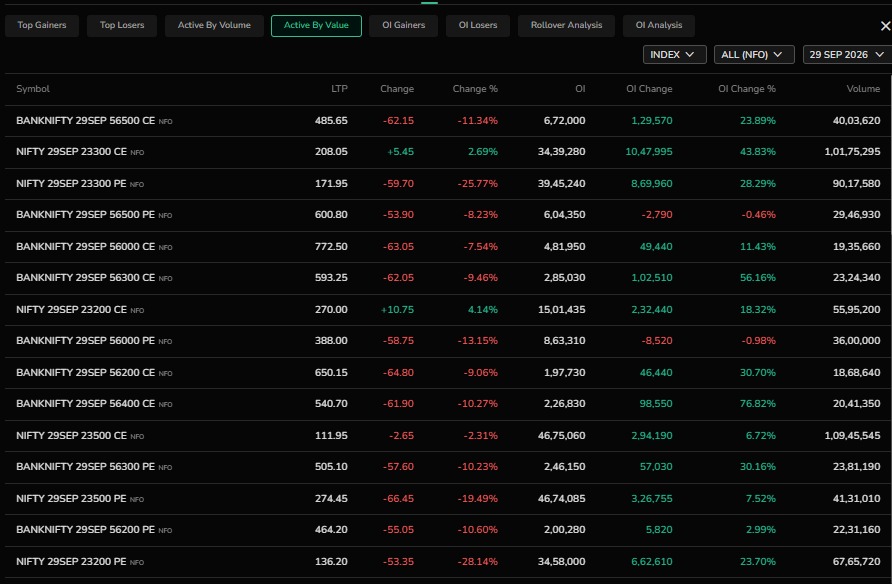Select Active By Value tab
Image resolution: width=892 pixels, height=584 pixels.
tap(316, 26)
